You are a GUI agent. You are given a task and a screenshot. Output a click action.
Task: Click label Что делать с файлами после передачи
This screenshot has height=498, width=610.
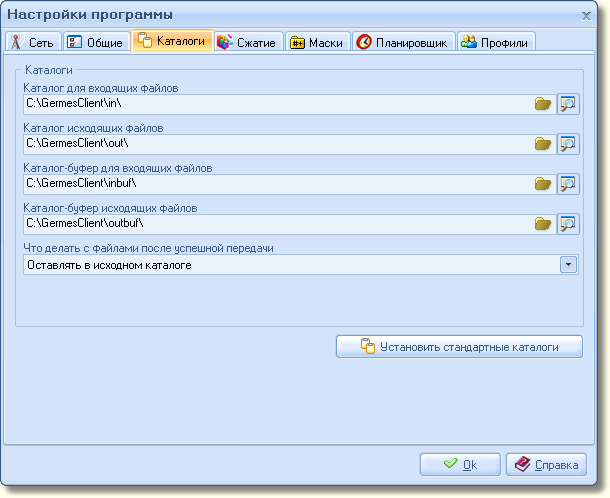[148, 248]
